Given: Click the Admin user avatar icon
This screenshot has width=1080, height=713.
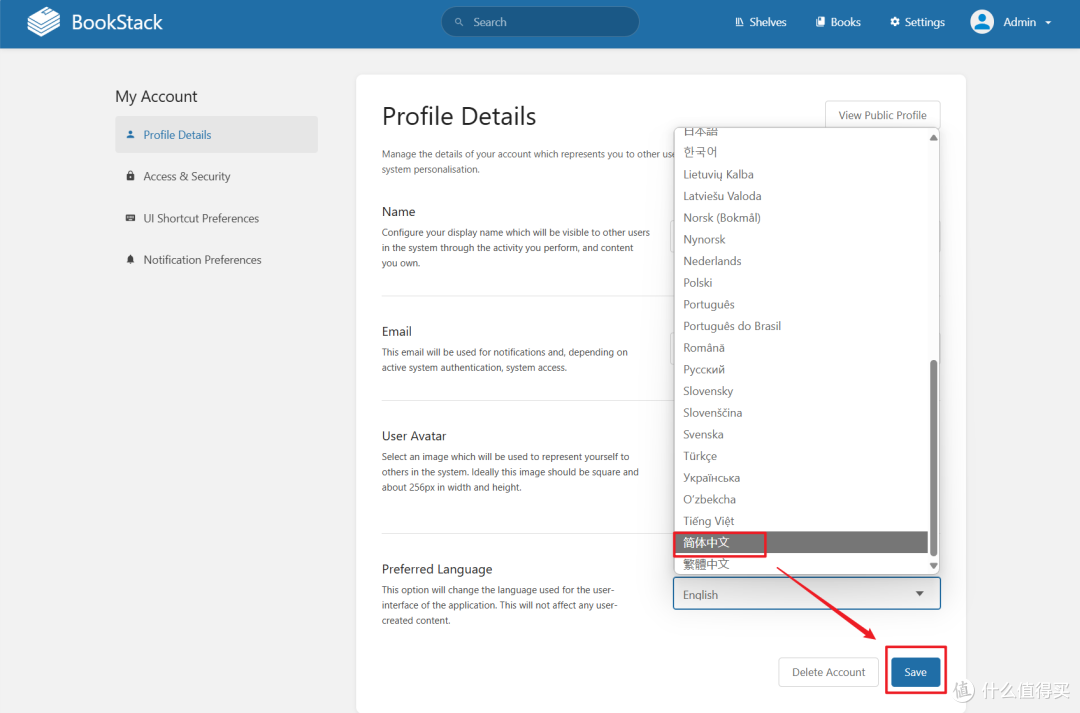Looking at the screenshot, I should (982, 22).
